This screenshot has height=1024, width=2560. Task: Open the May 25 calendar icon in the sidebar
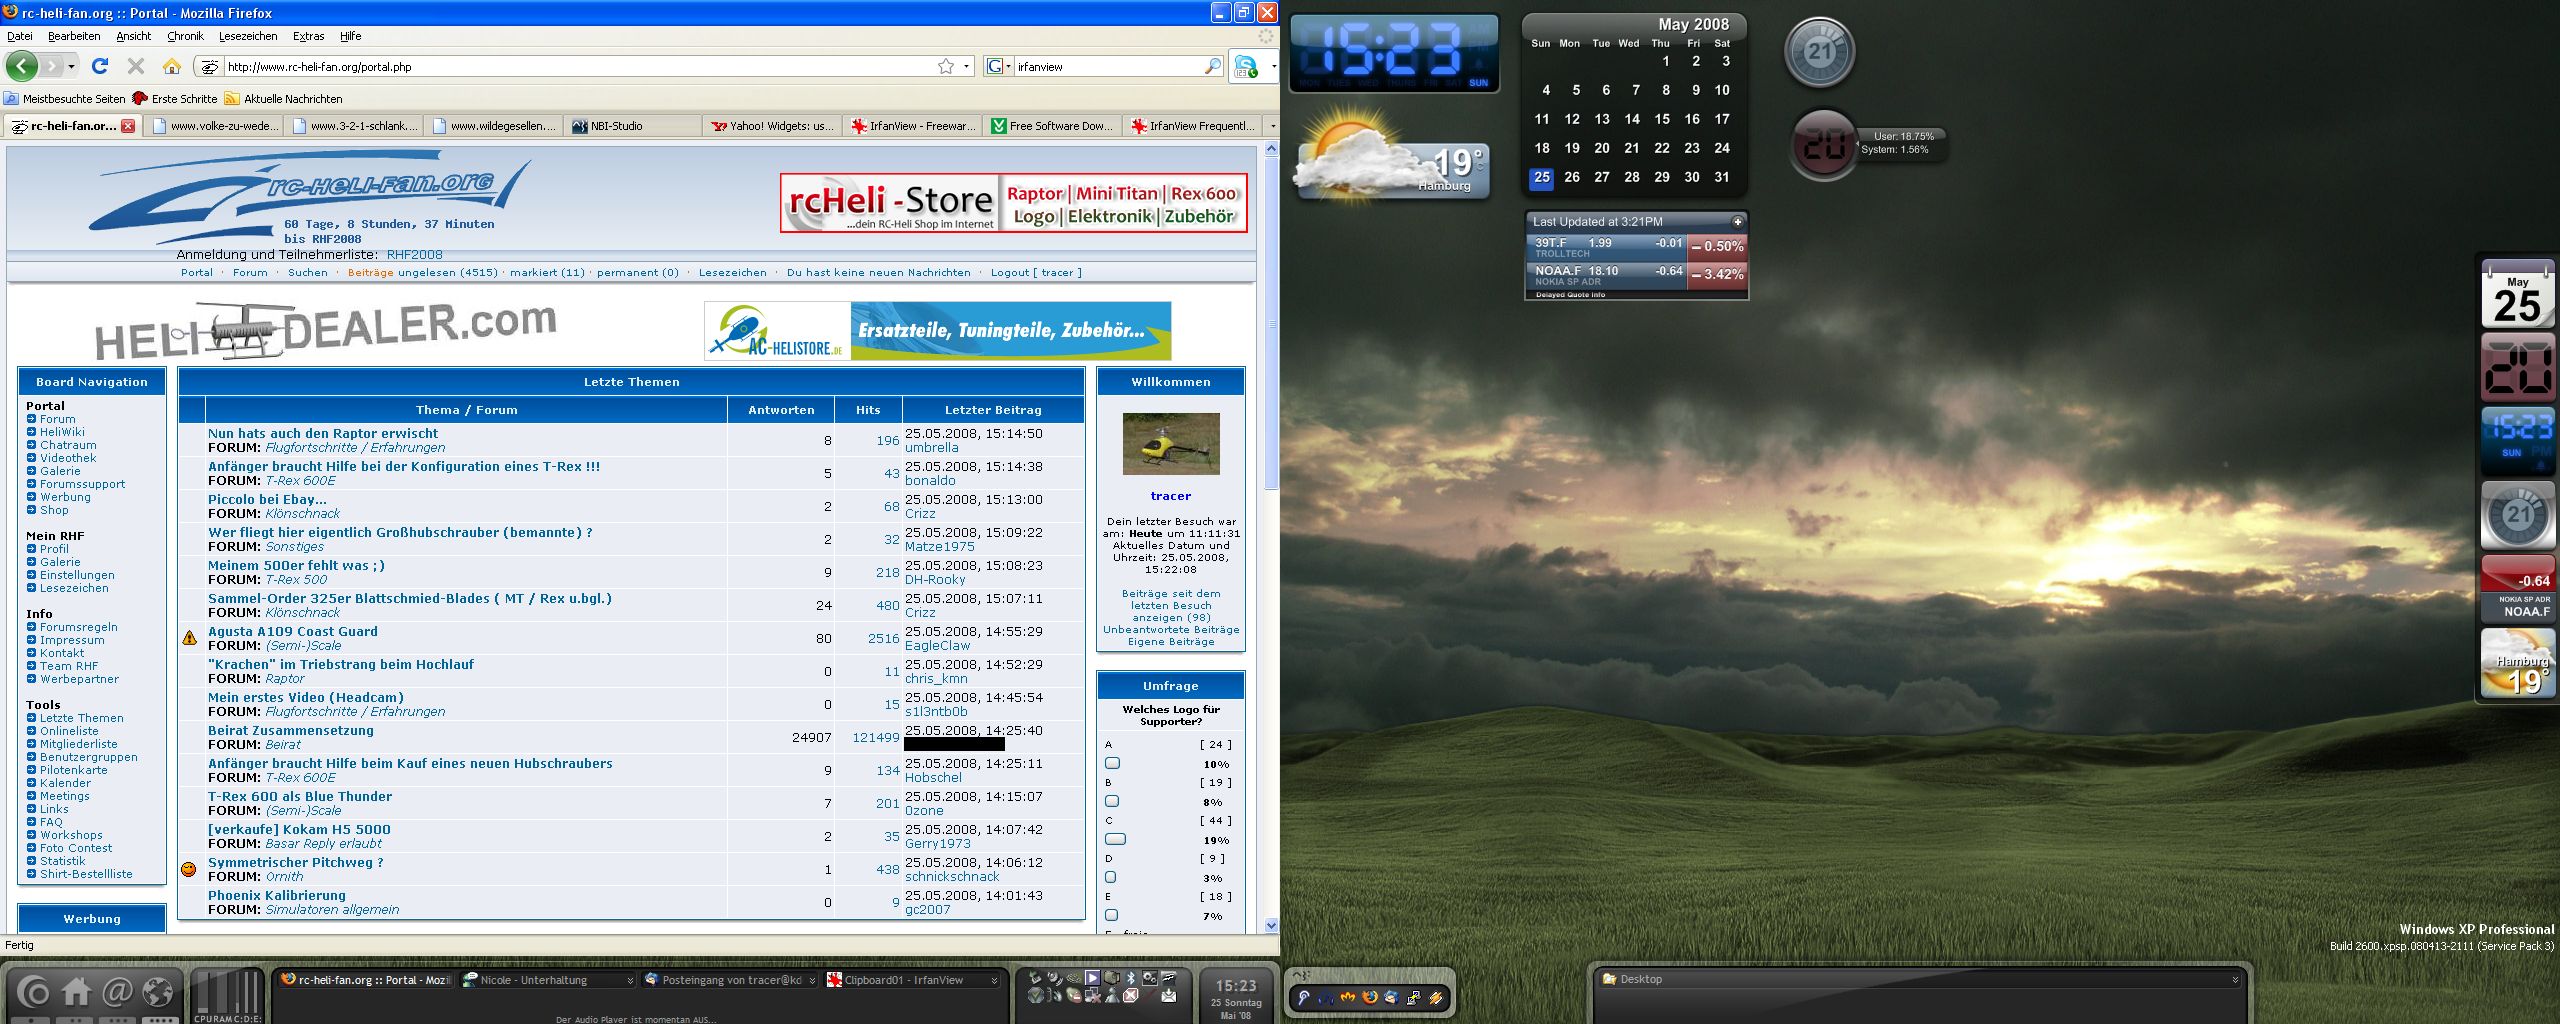click(x=2517, y=295)
